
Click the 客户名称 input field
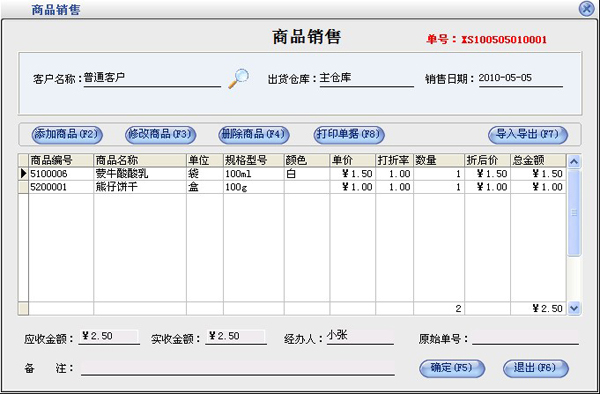click(152, 78)
